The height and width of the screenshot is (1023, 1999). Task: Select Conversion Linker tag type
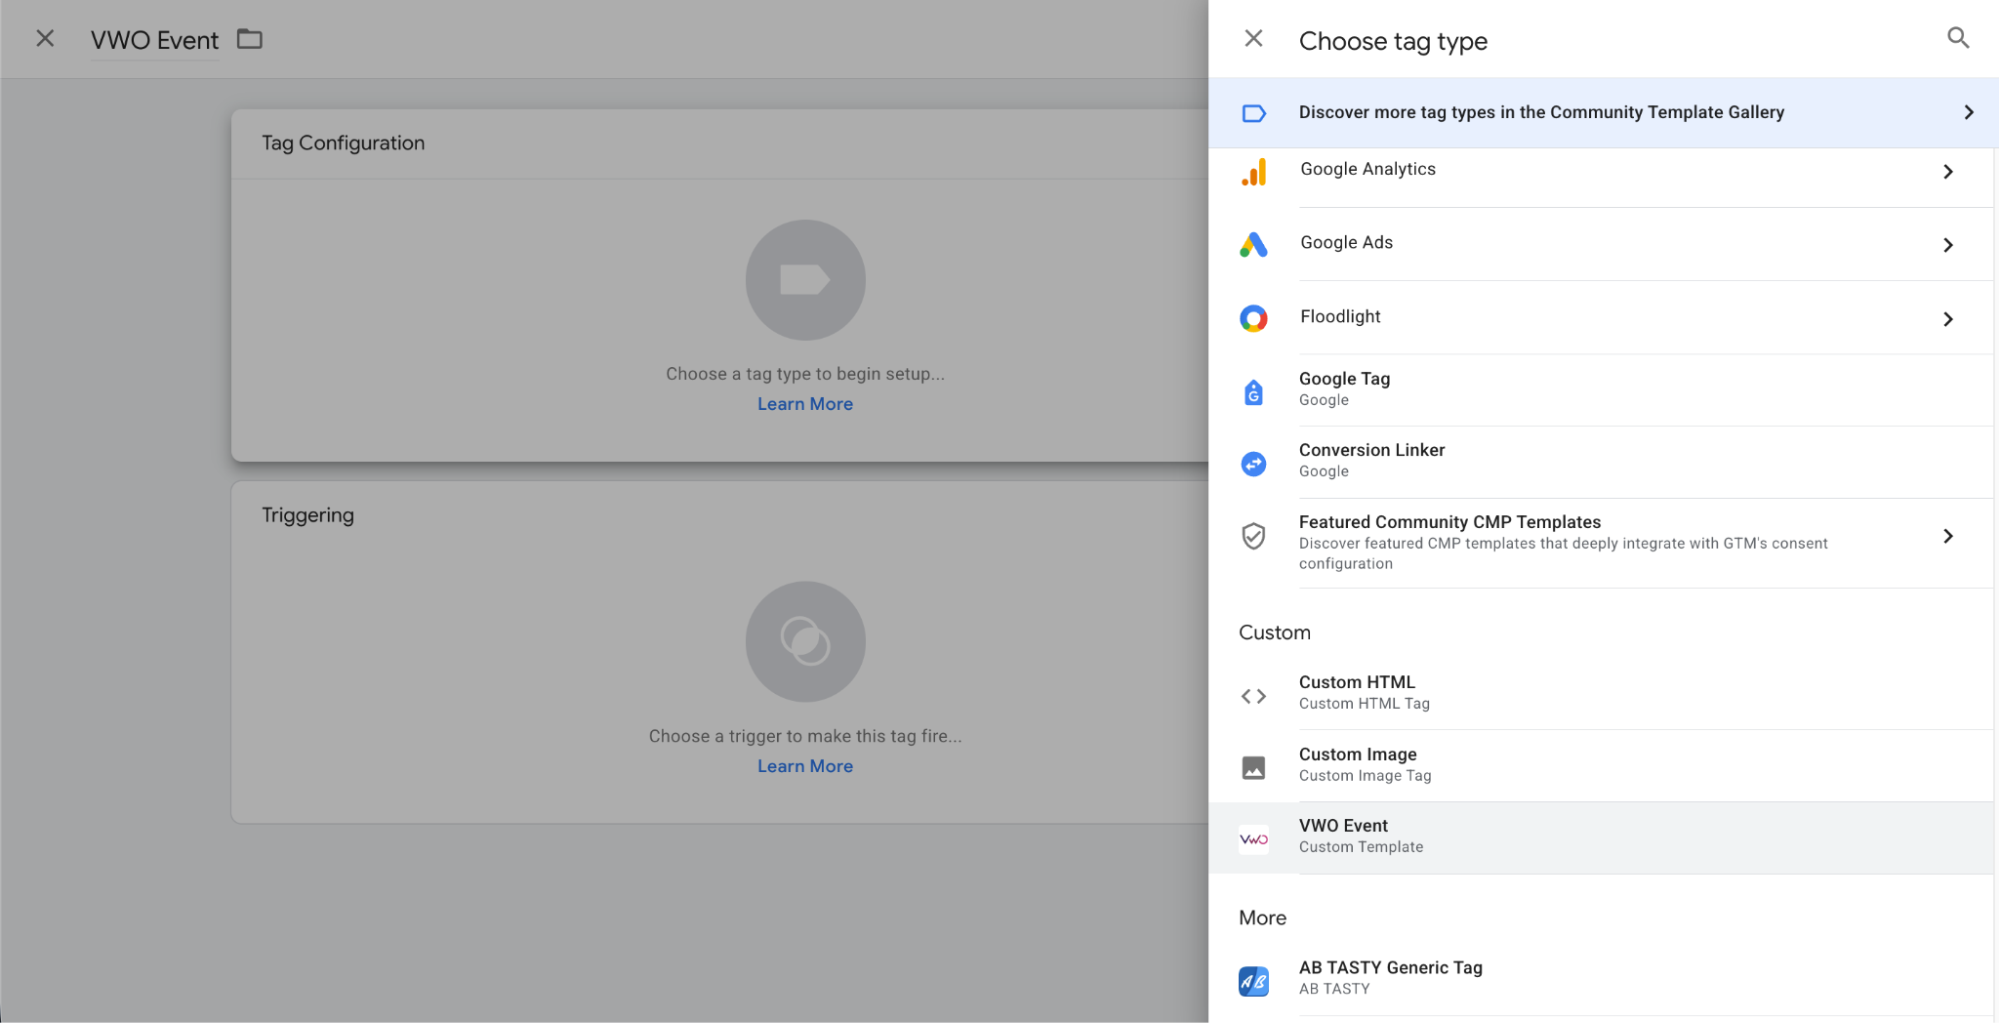1601,462
